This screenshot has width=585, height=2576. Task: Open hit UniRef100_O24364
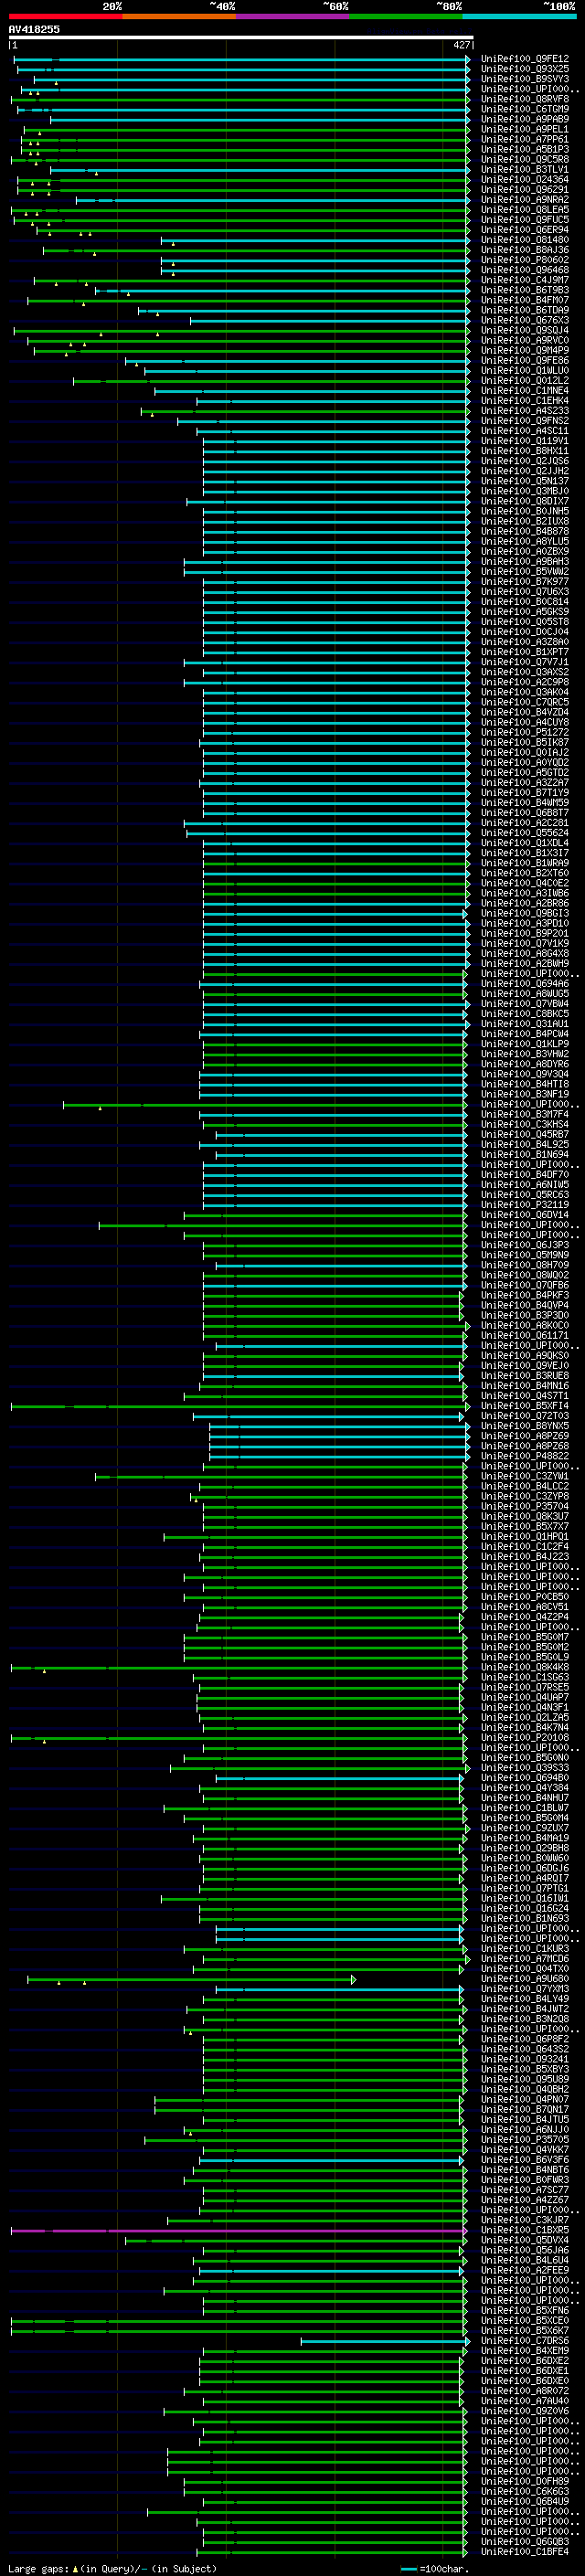point(525,180)
